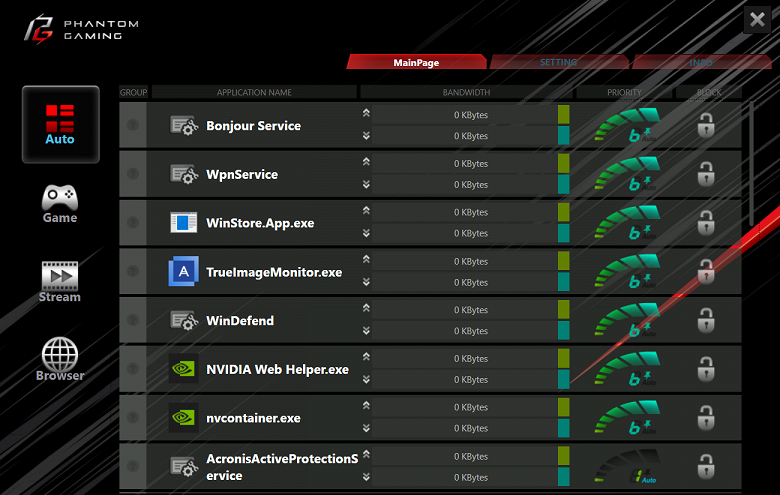Sort by BANDWIDTH column header
The width and height of the screenshot is (780, 495).
[467, 92]
